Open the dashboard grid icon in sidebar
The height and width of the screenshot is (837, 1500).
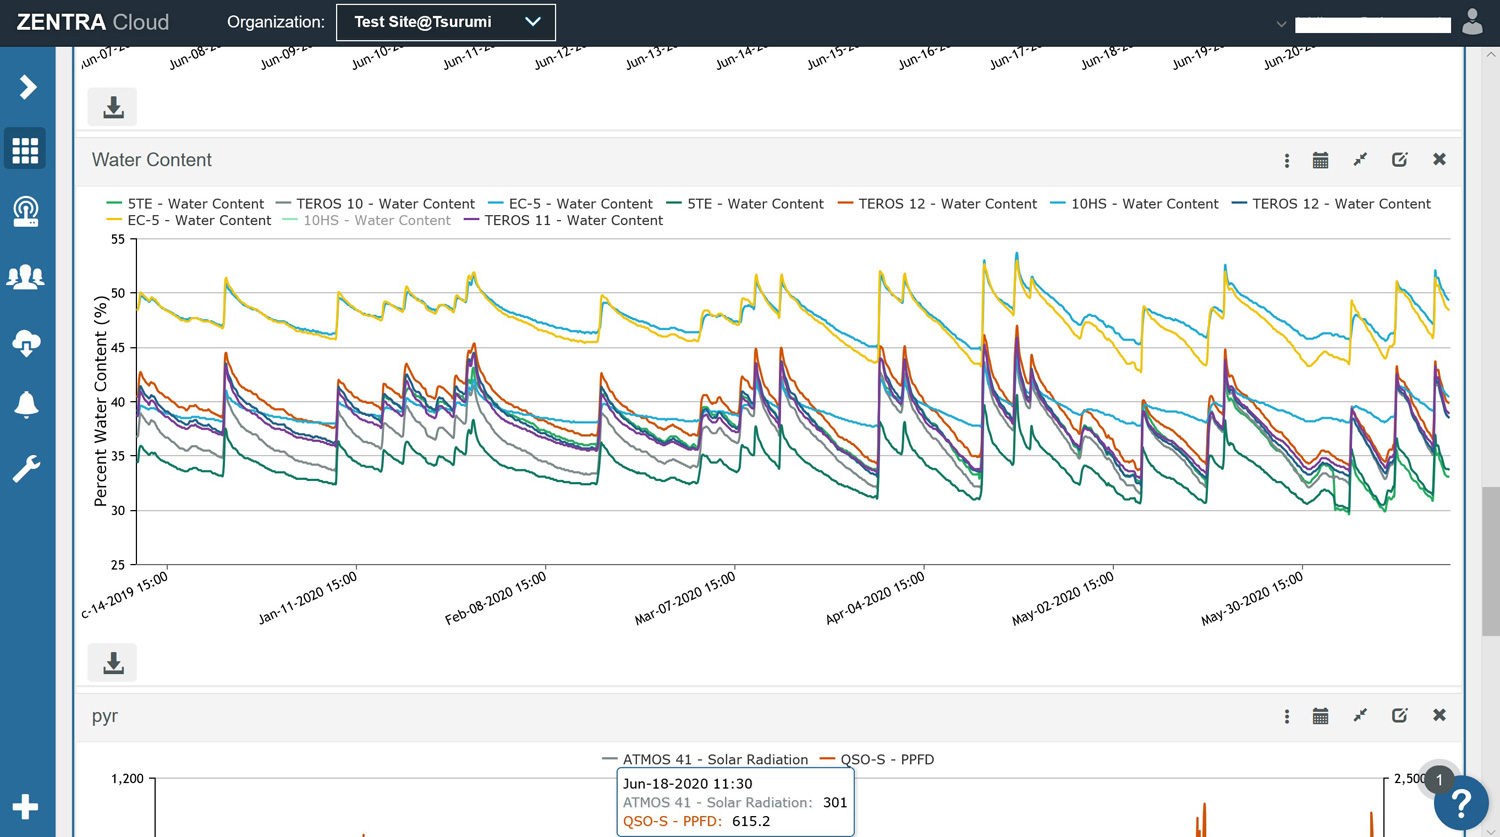pos(25,149)
